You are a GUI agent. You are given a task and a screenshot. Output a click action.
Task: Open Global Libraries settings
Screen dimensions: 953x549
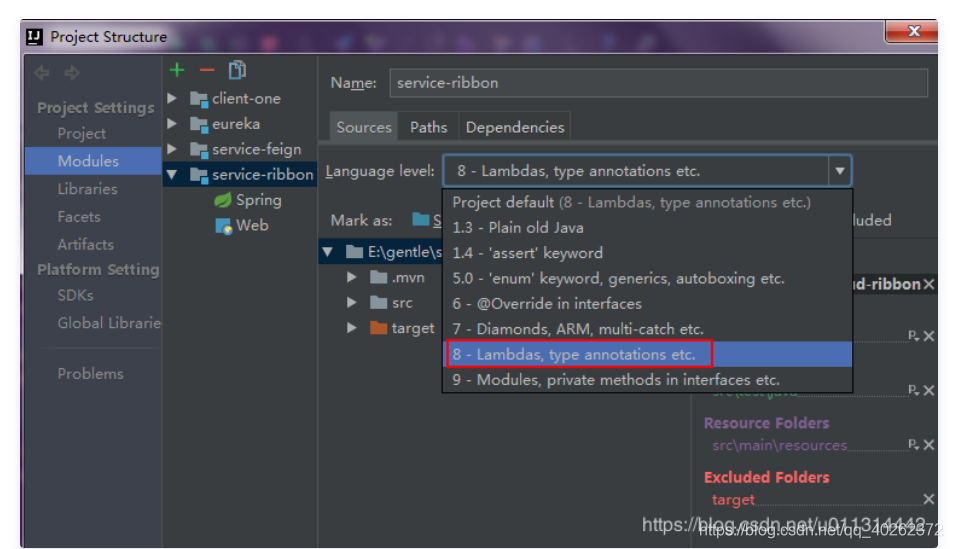(109, 323)
